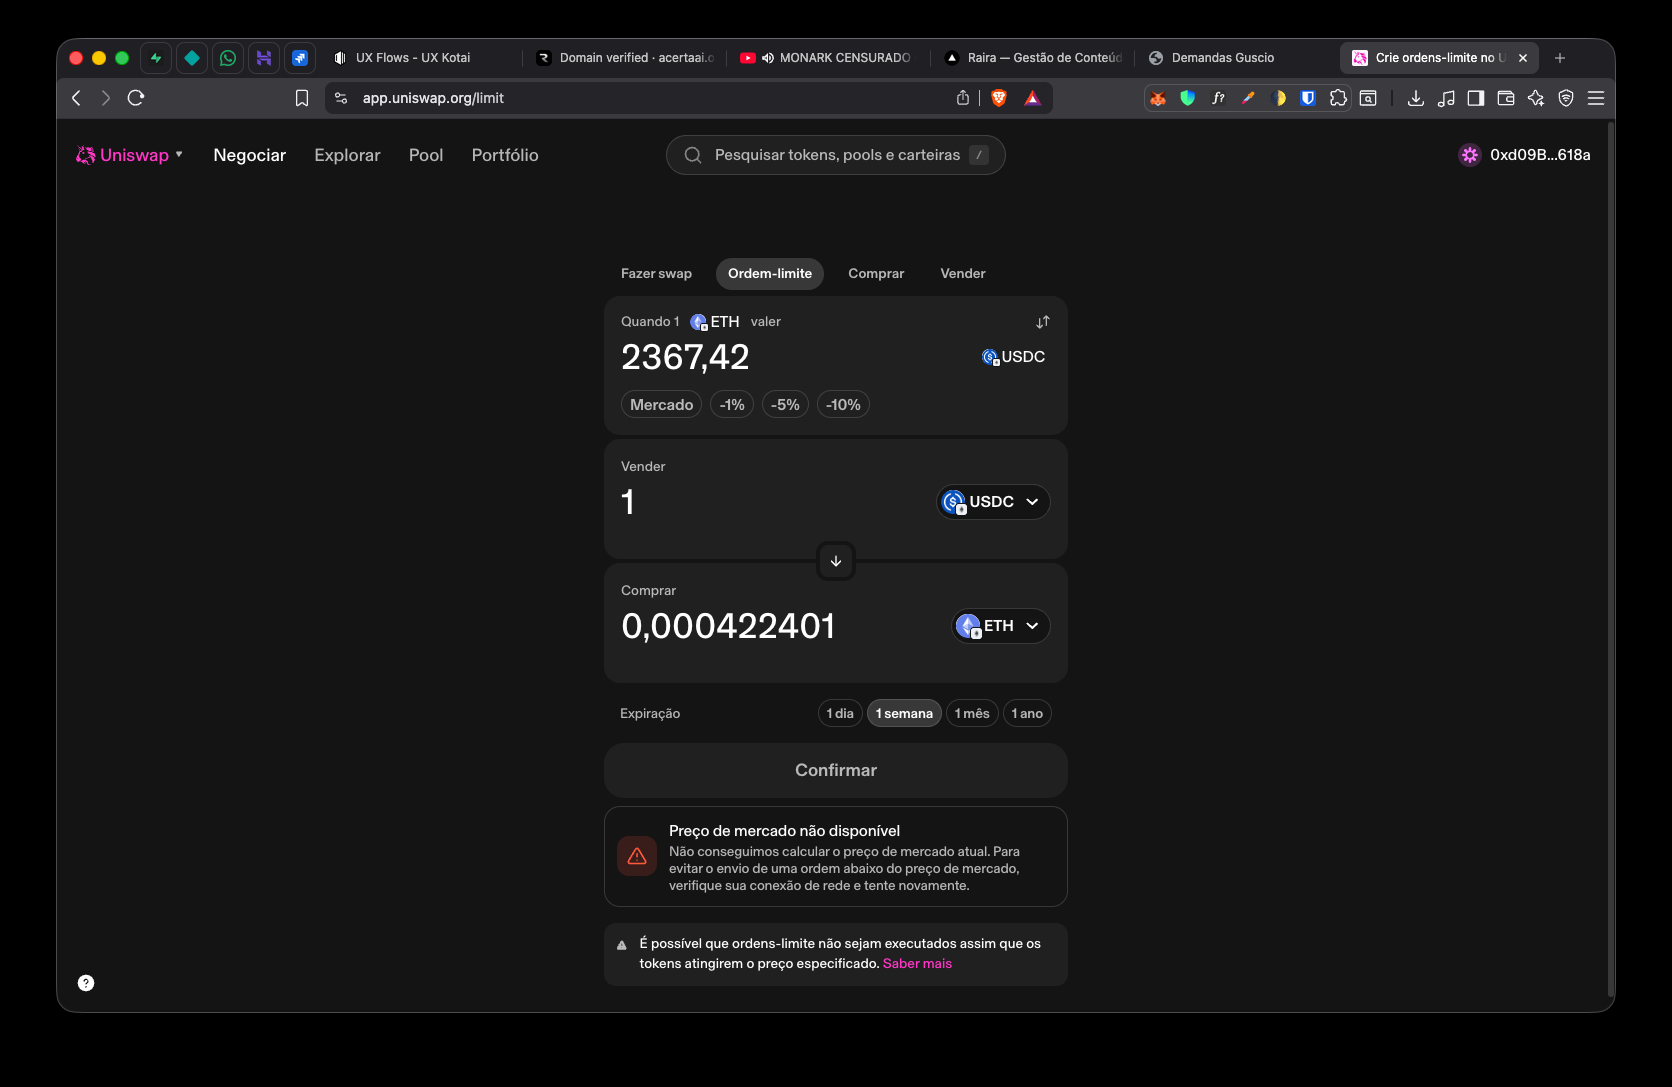Set expiration to 1 dia
Image resolution: width=1672 pixels, height=1087 pixels.
pos(840,713)
